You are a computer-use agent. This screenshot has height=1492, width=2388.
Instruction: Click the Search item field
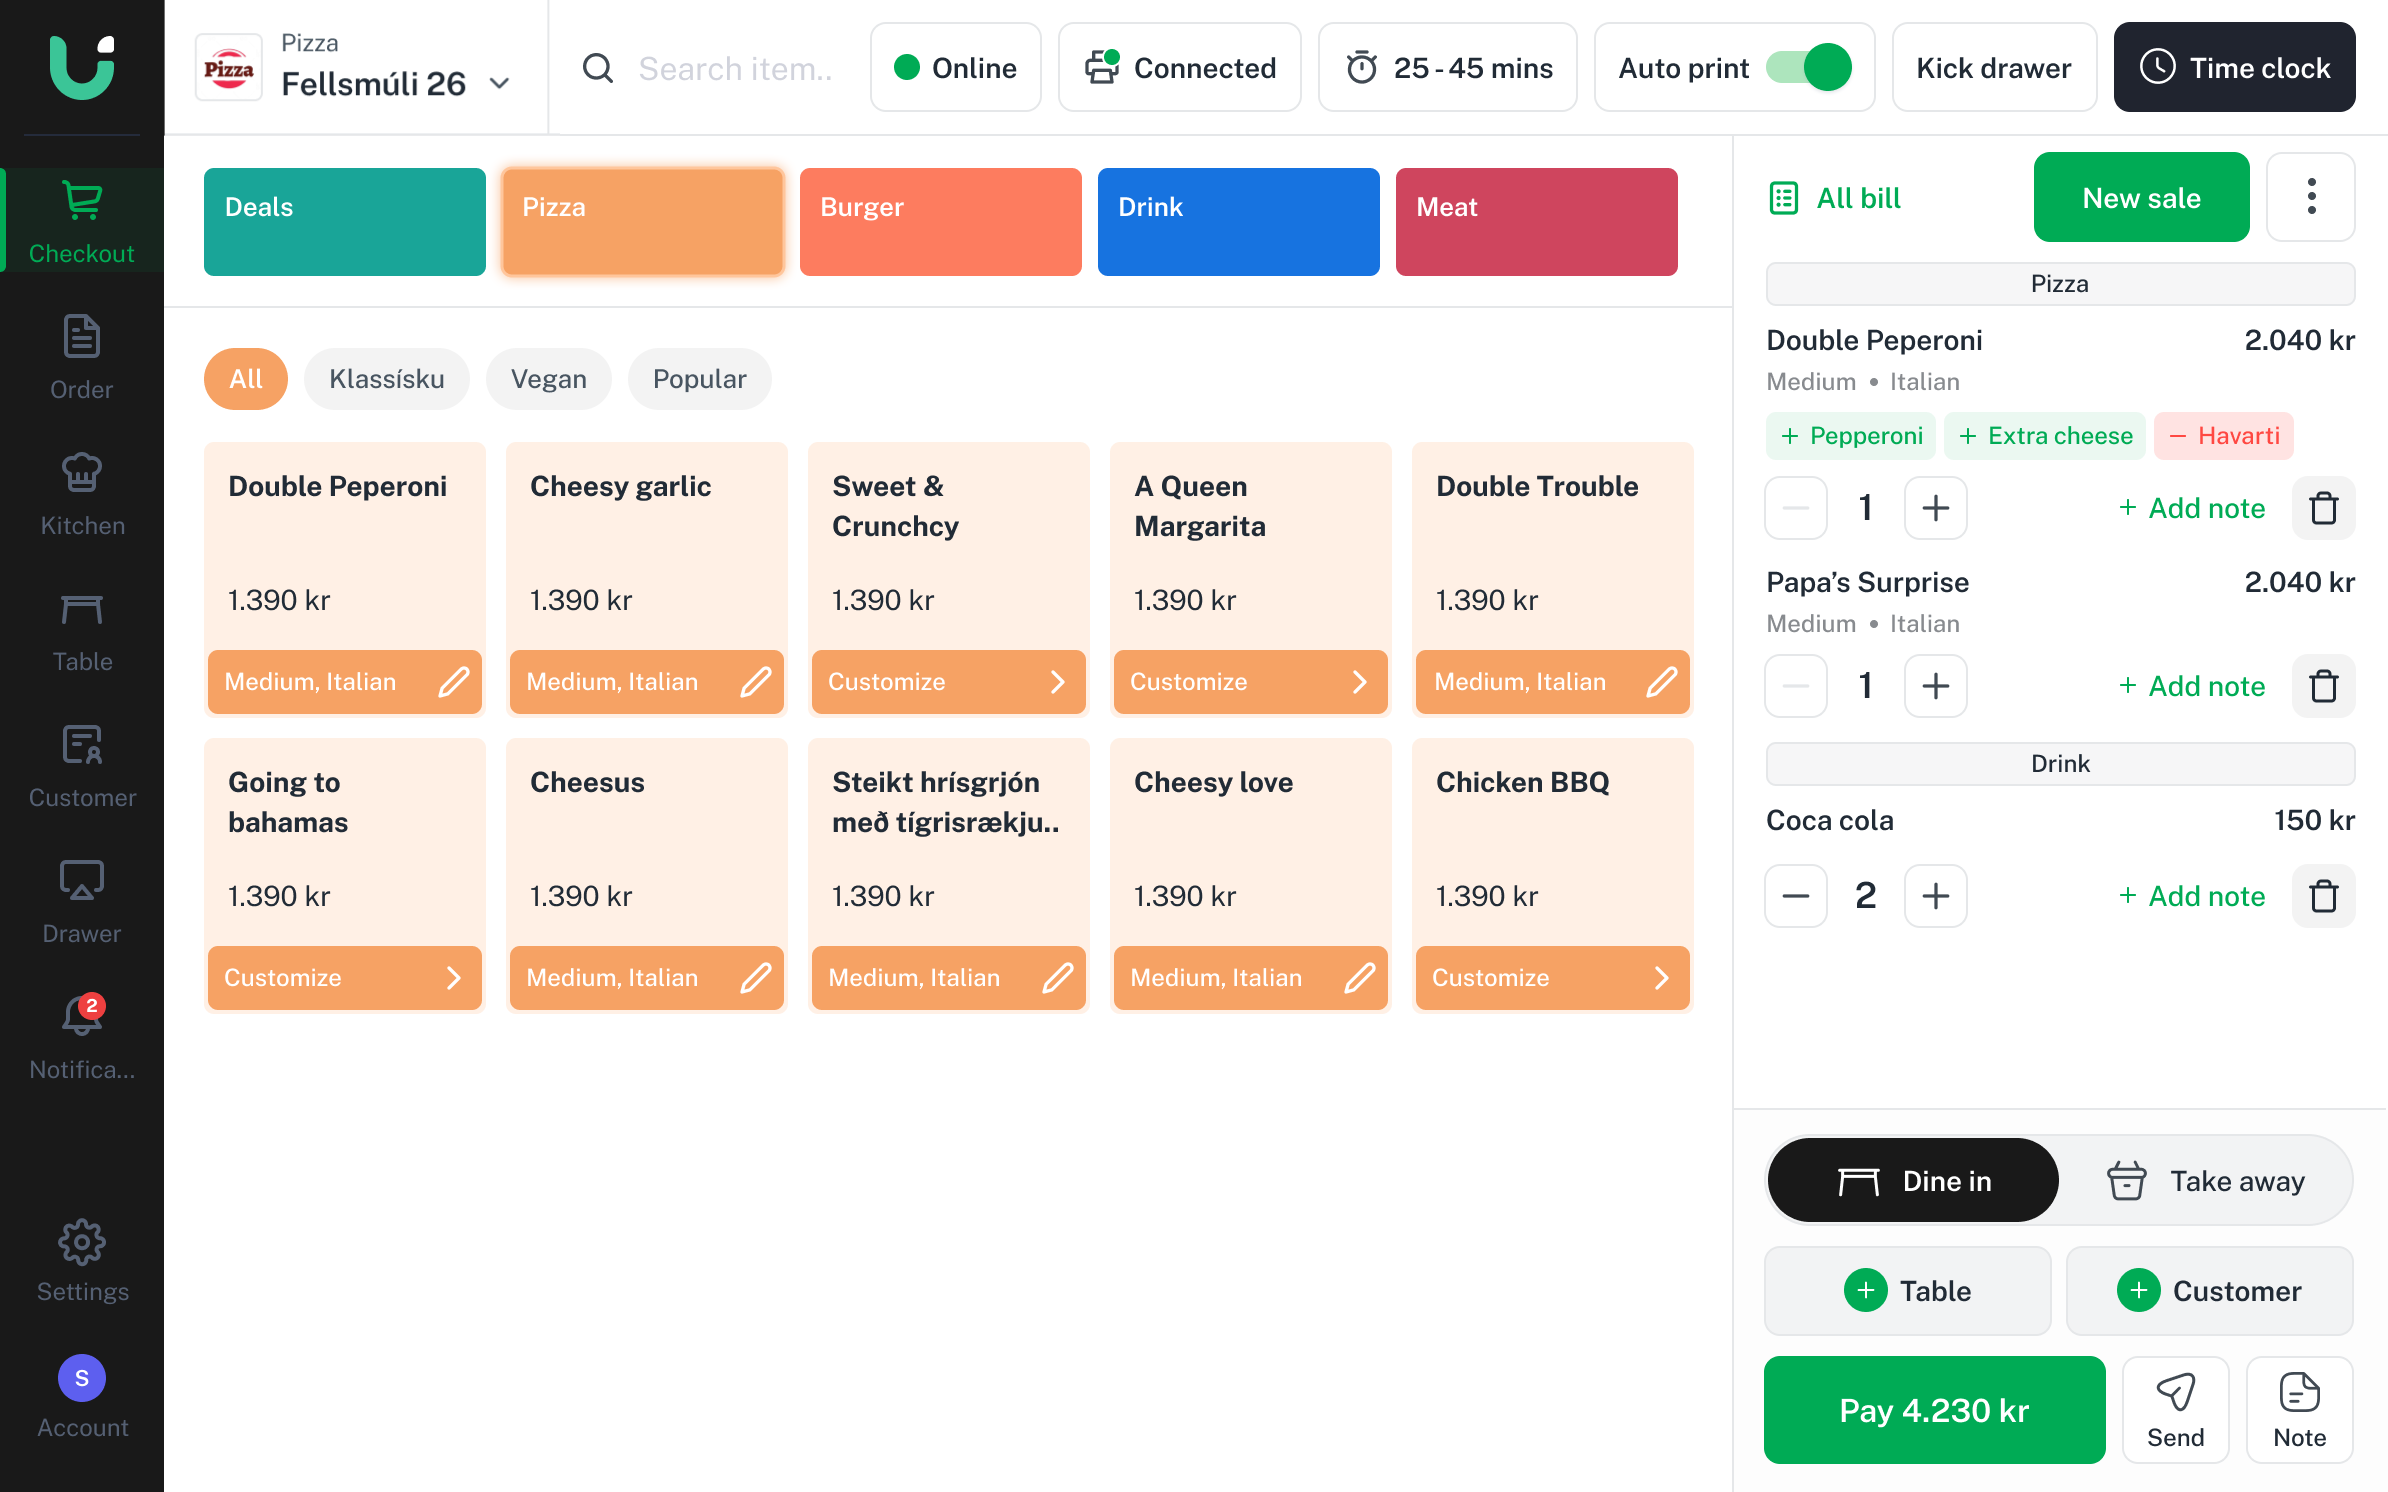[735, 68]
